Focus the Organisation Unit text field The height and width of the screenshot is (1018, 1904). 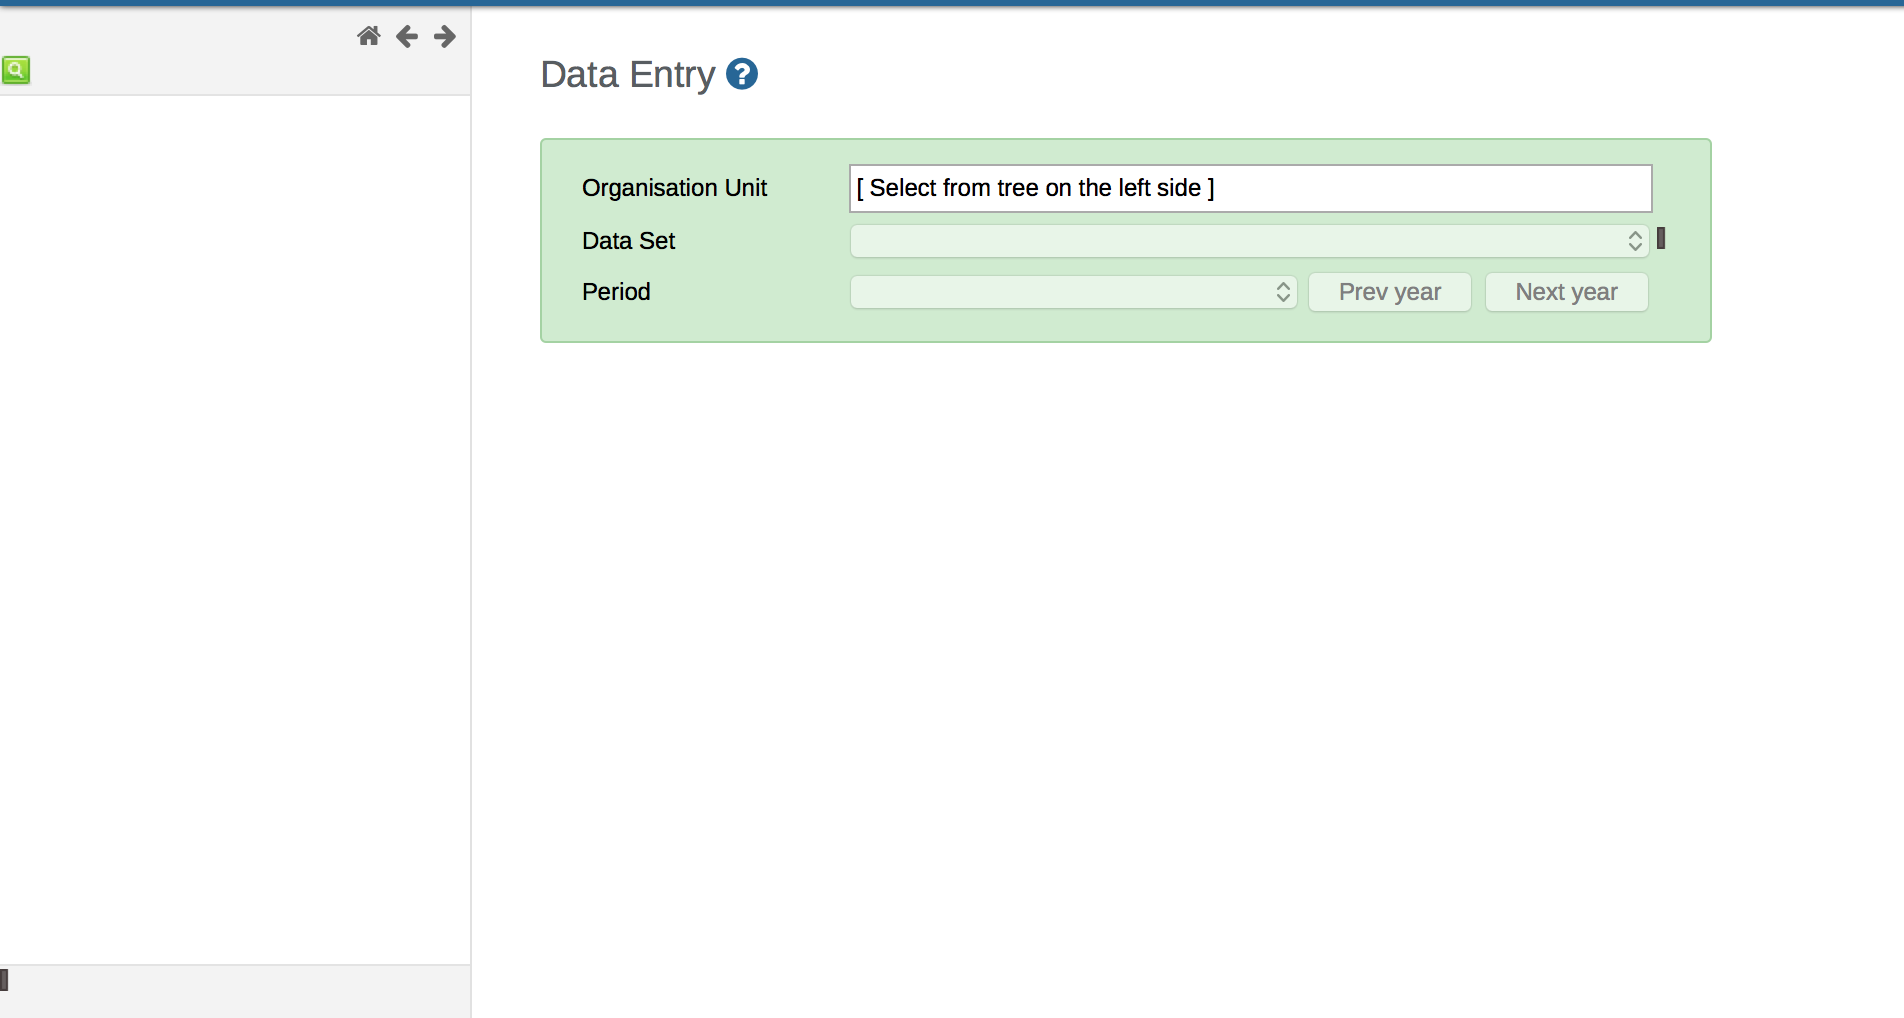tap(1250, 188)
